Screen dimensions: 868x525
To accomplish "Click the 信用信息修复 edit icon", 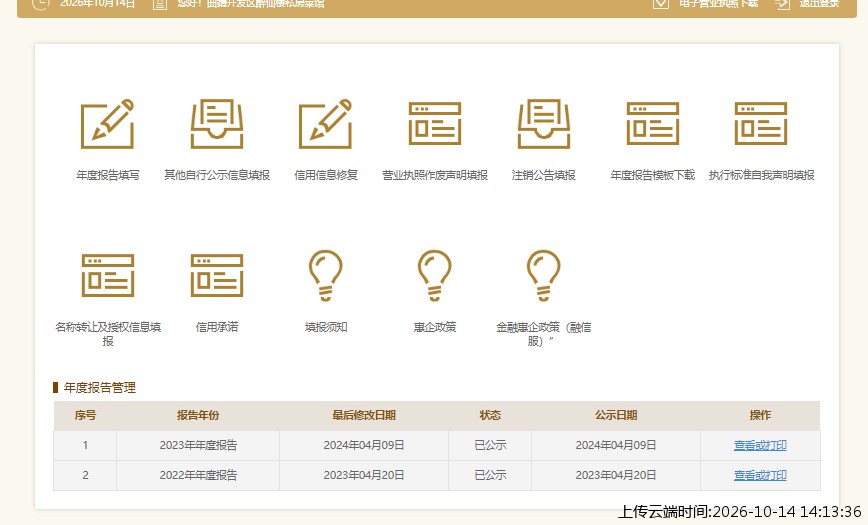I will [326, 124].
